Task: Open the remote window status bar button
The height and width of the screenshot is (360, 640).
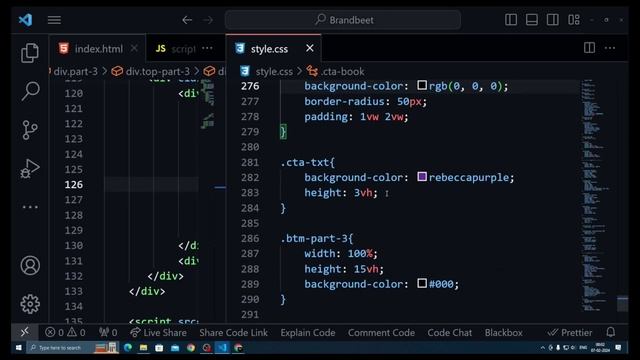Action: [x=25, y=332]
